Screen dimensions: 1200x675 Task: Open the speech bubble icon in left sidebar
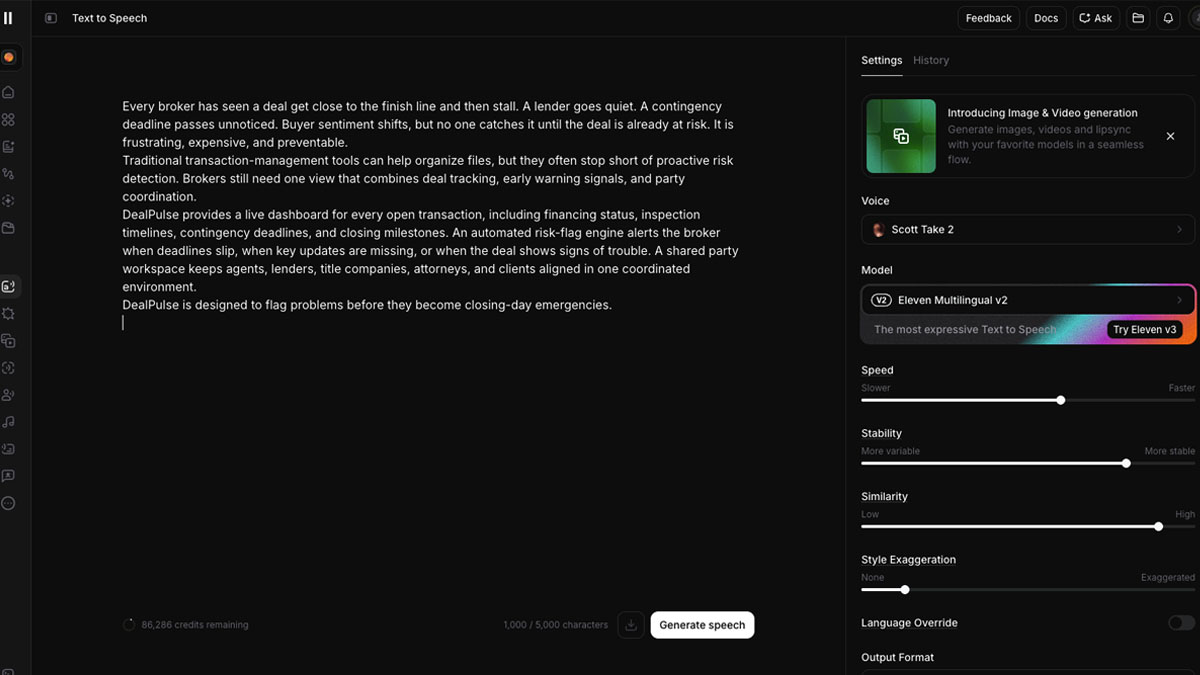(x=9, y=476)
